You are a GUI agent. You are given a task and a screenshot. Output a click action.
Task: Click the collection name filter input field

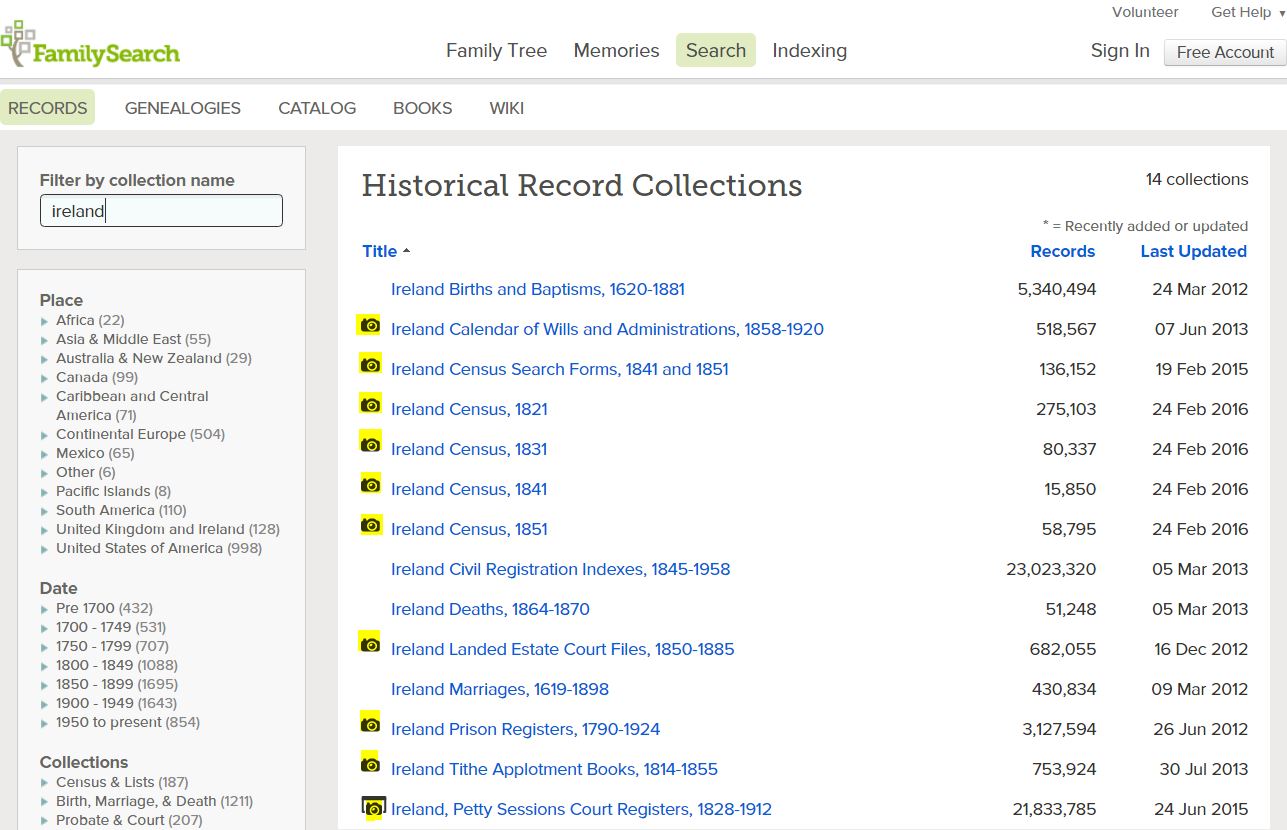pyautogui.click(x=160, y=210)
